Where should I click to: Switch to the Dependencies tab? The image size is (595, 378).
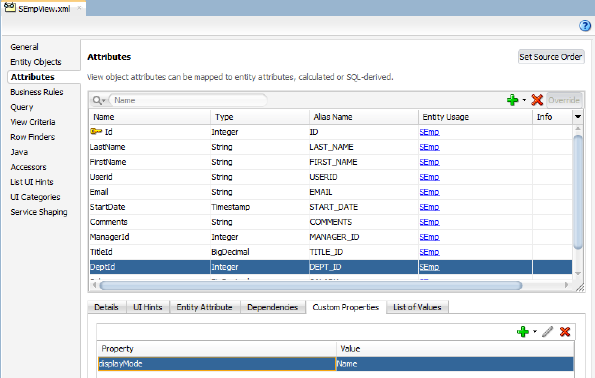272,307
